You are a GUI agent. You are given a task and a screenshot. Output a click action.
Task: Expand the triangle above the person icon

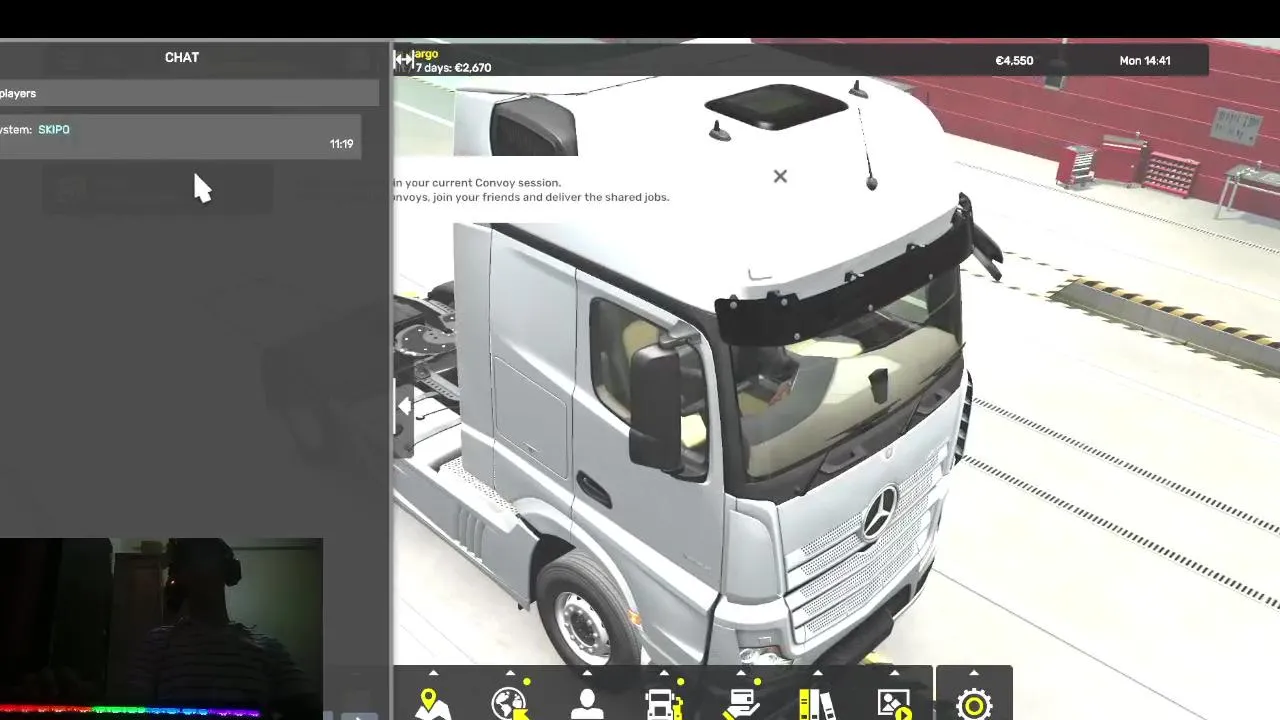(x=587, y=673)
